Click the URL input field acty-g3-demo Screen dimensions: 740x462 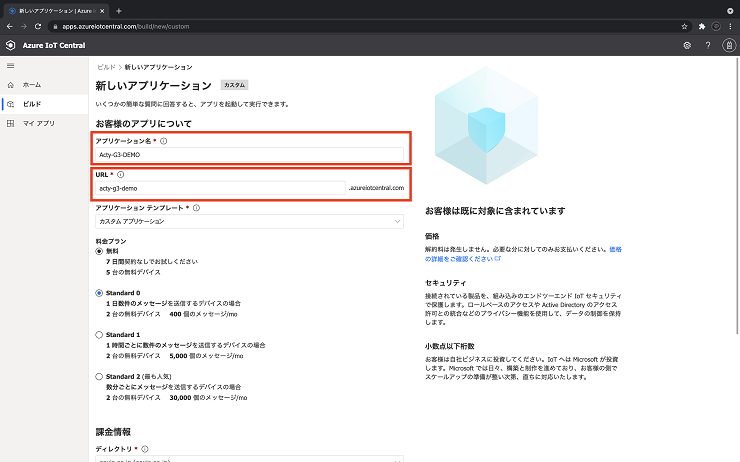[x=220, y=188]
